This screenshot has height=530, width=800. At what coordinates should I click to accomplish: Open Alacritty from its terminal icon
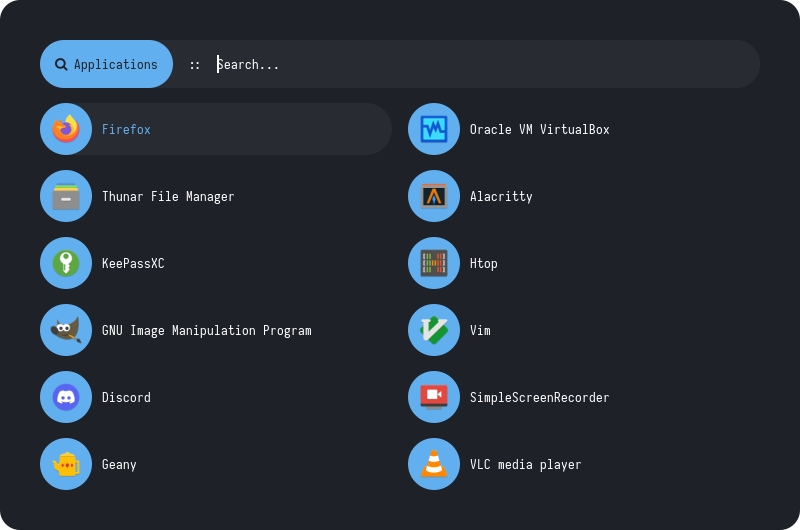tap(434, 196)
